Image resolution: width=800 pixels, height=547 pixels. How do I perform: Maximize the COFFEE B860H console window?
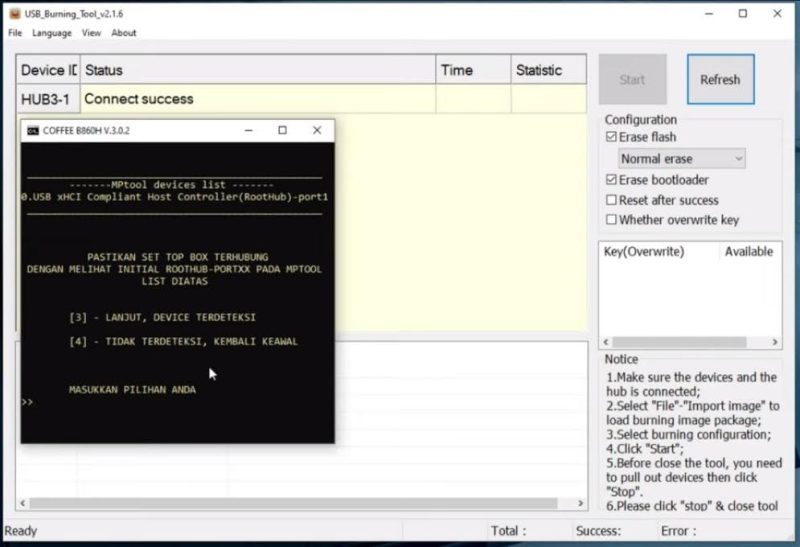[282, 131]
